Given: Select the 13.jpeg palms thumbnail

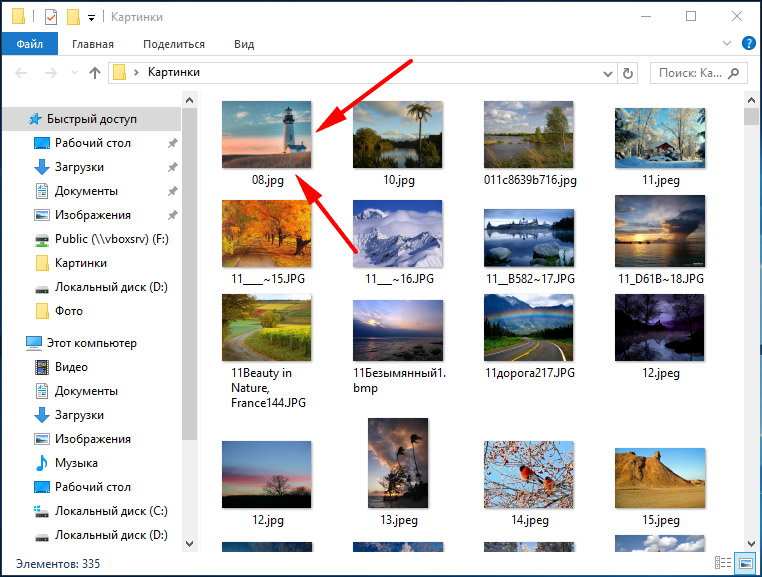Looking at the screenshot, I should point(398,463).
